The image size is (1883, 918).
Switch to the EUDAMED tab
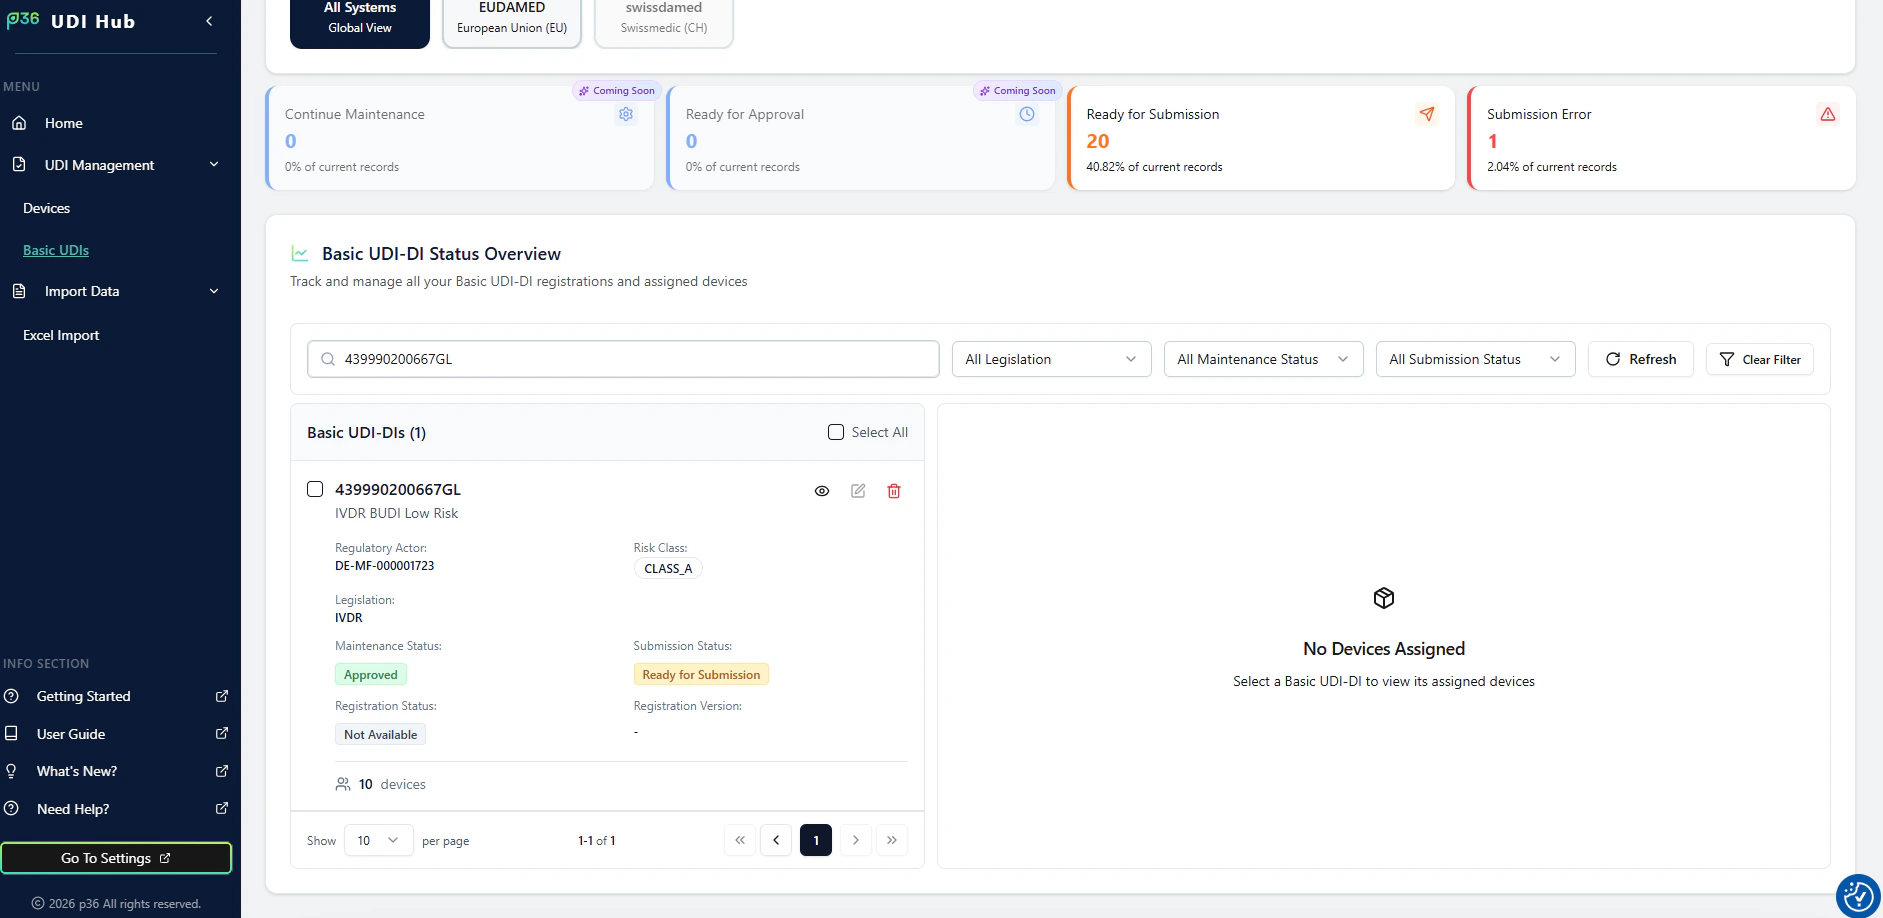point(511,18)
